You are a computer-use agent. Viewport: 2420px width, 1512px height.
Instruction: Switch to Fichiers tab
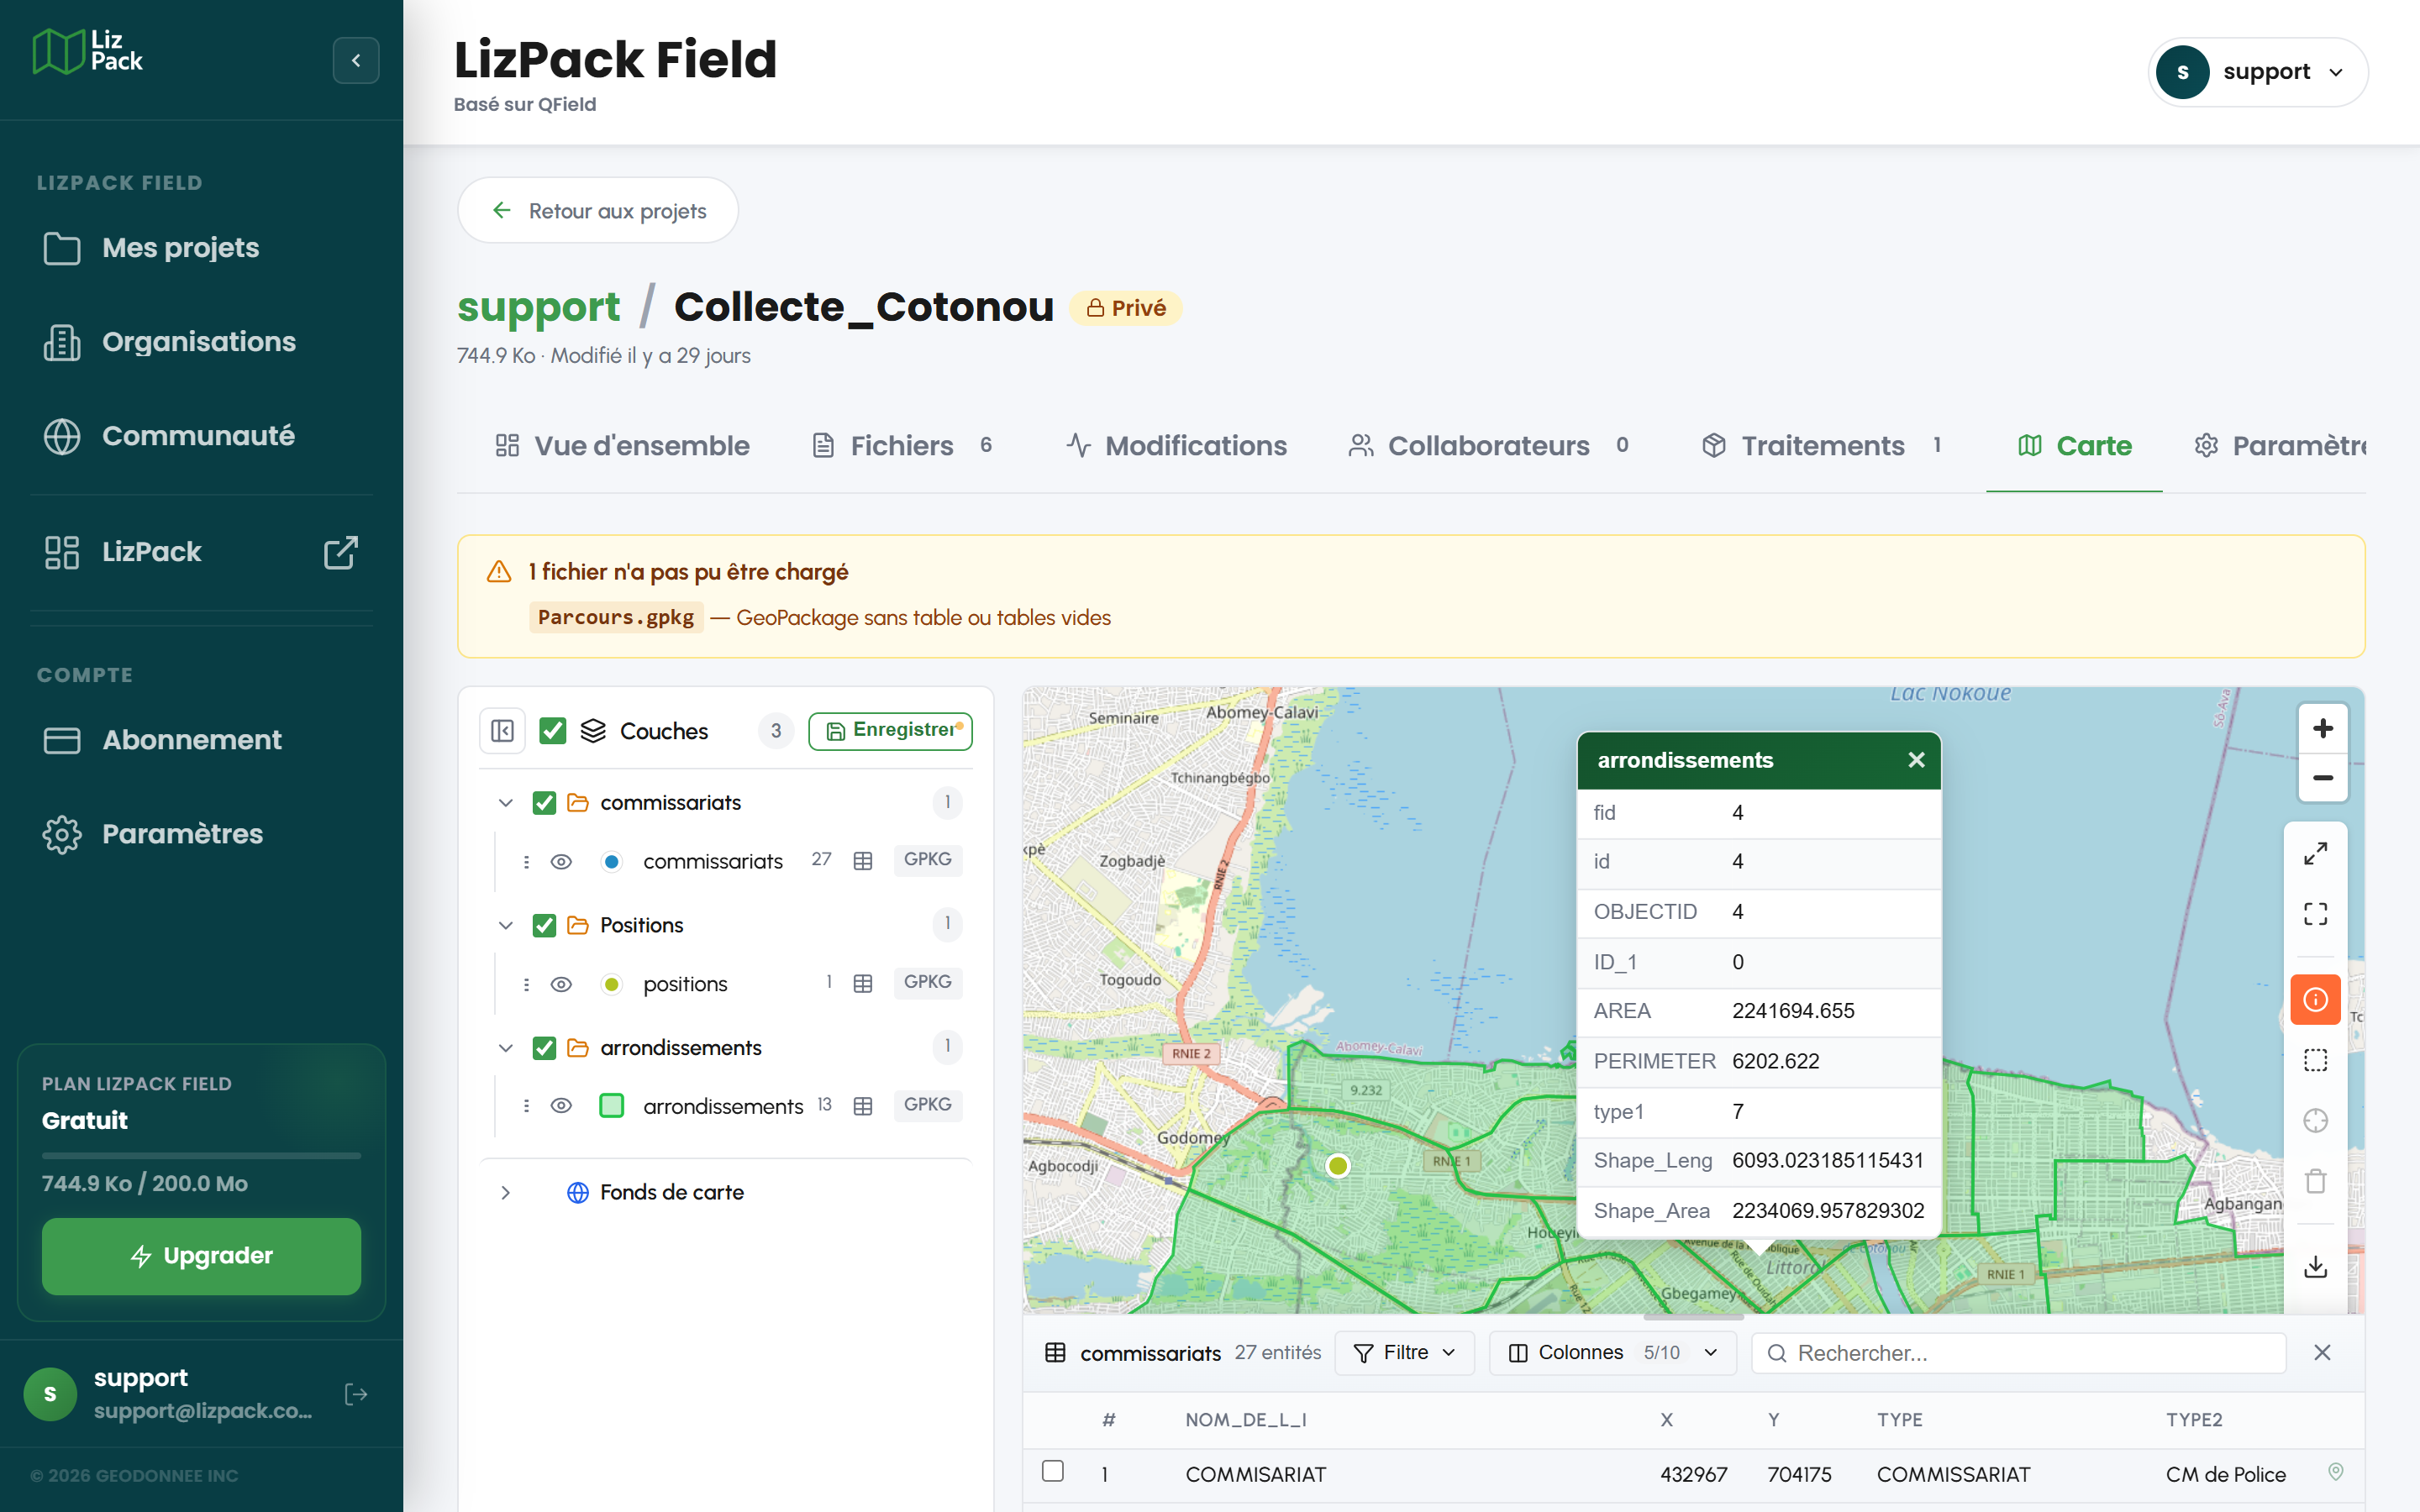tap(902, 446)
